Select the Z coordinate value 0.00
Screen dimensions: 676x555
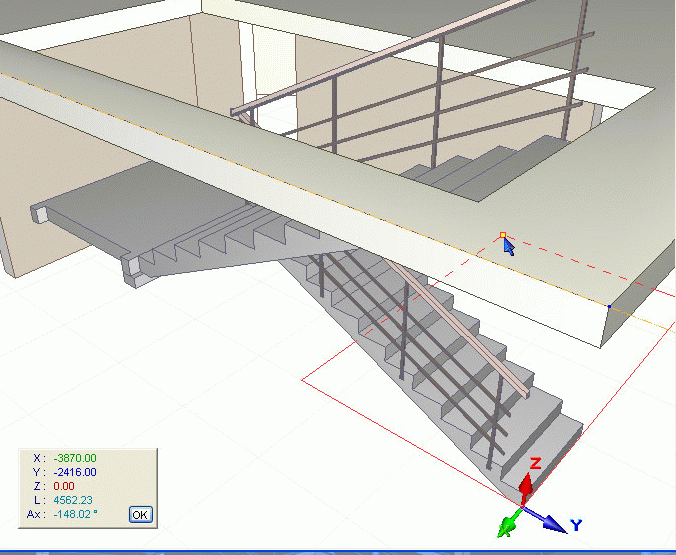[x=66, y=486]
